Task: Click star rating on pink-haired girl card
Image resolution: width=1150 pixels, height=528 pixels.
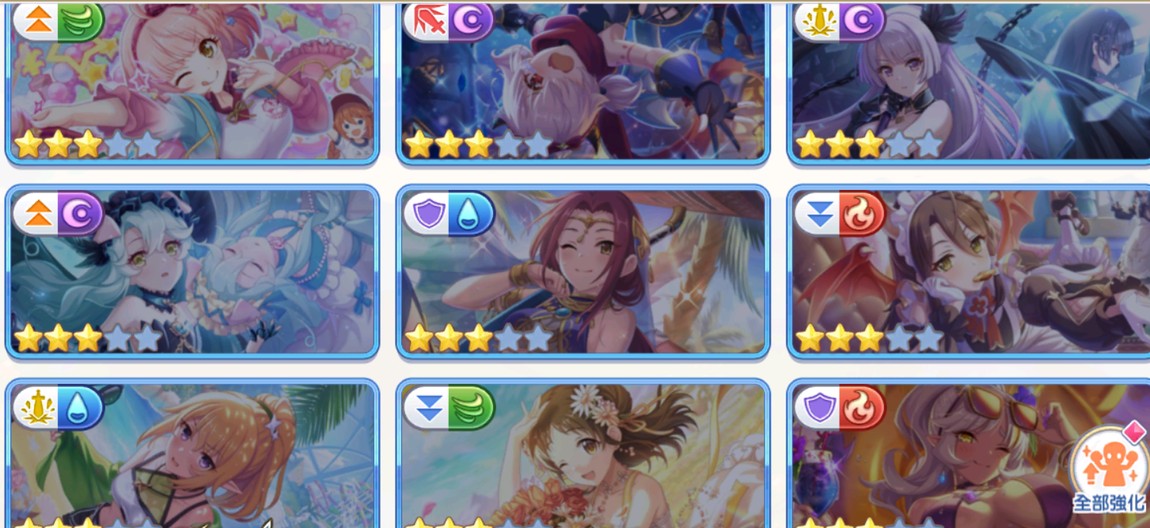Action: coord(87,144)
